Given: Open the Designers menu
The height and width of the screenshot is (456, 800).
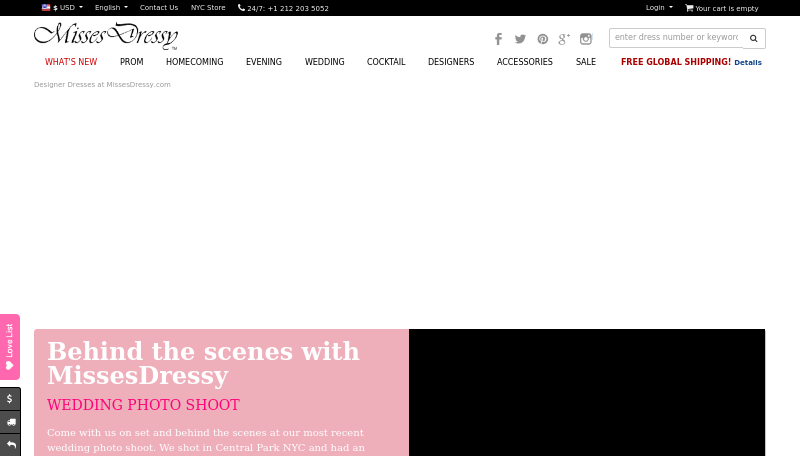Looking at the screenshot, I should tap(451, 62).
